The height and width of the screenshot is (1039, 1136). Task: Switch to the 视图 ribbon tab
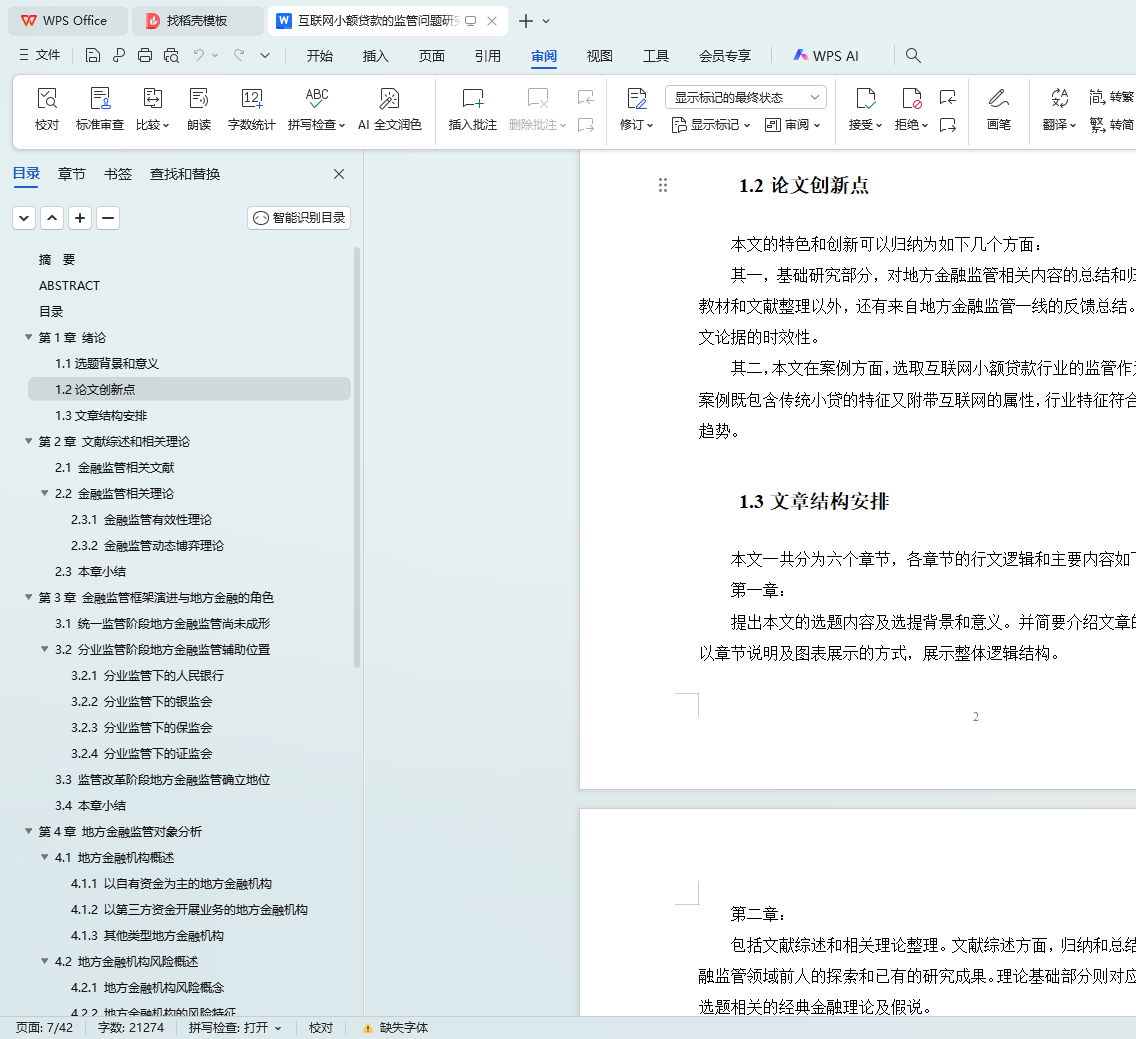click(x=599, y=56)
